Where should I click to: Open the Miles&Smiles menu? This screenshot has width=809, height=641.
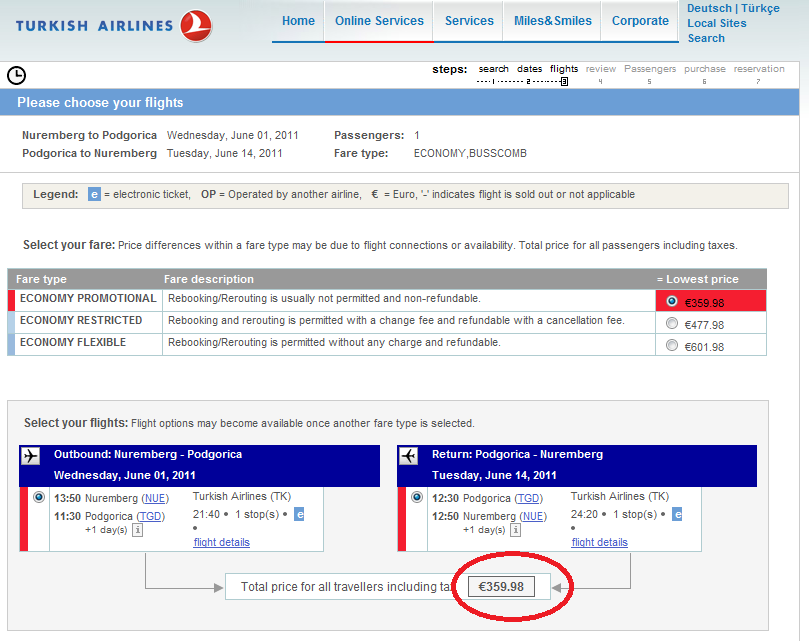(x=552, y=21)
